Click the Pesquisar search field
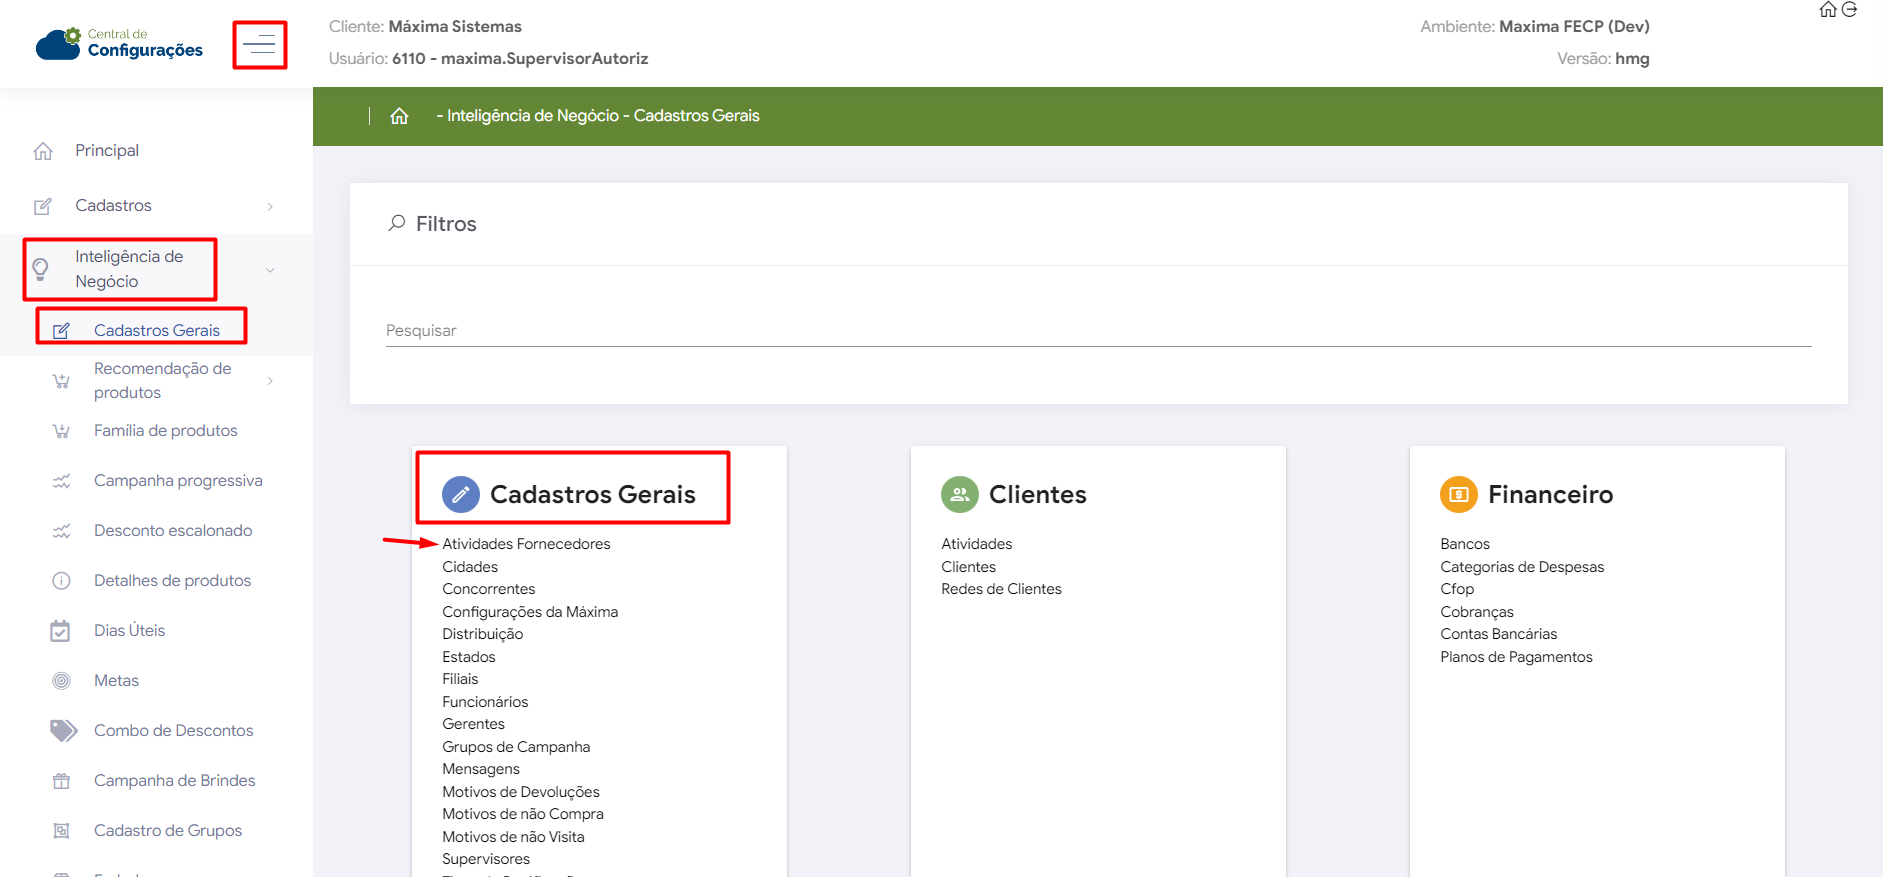The image size is (1883, 877). pos(1097,331)
